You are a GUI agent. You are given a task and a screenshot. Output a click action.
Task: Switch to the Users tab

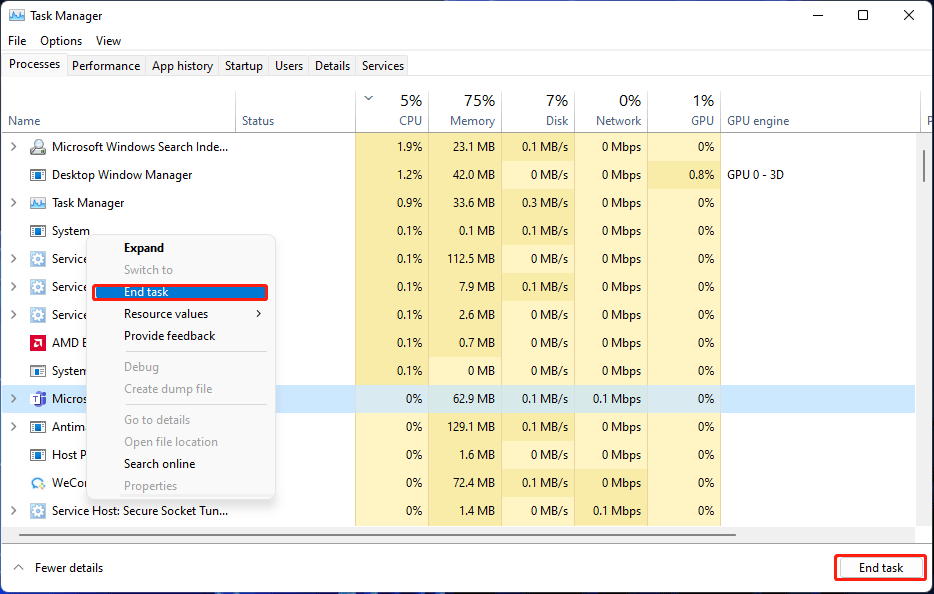[289, 66]
